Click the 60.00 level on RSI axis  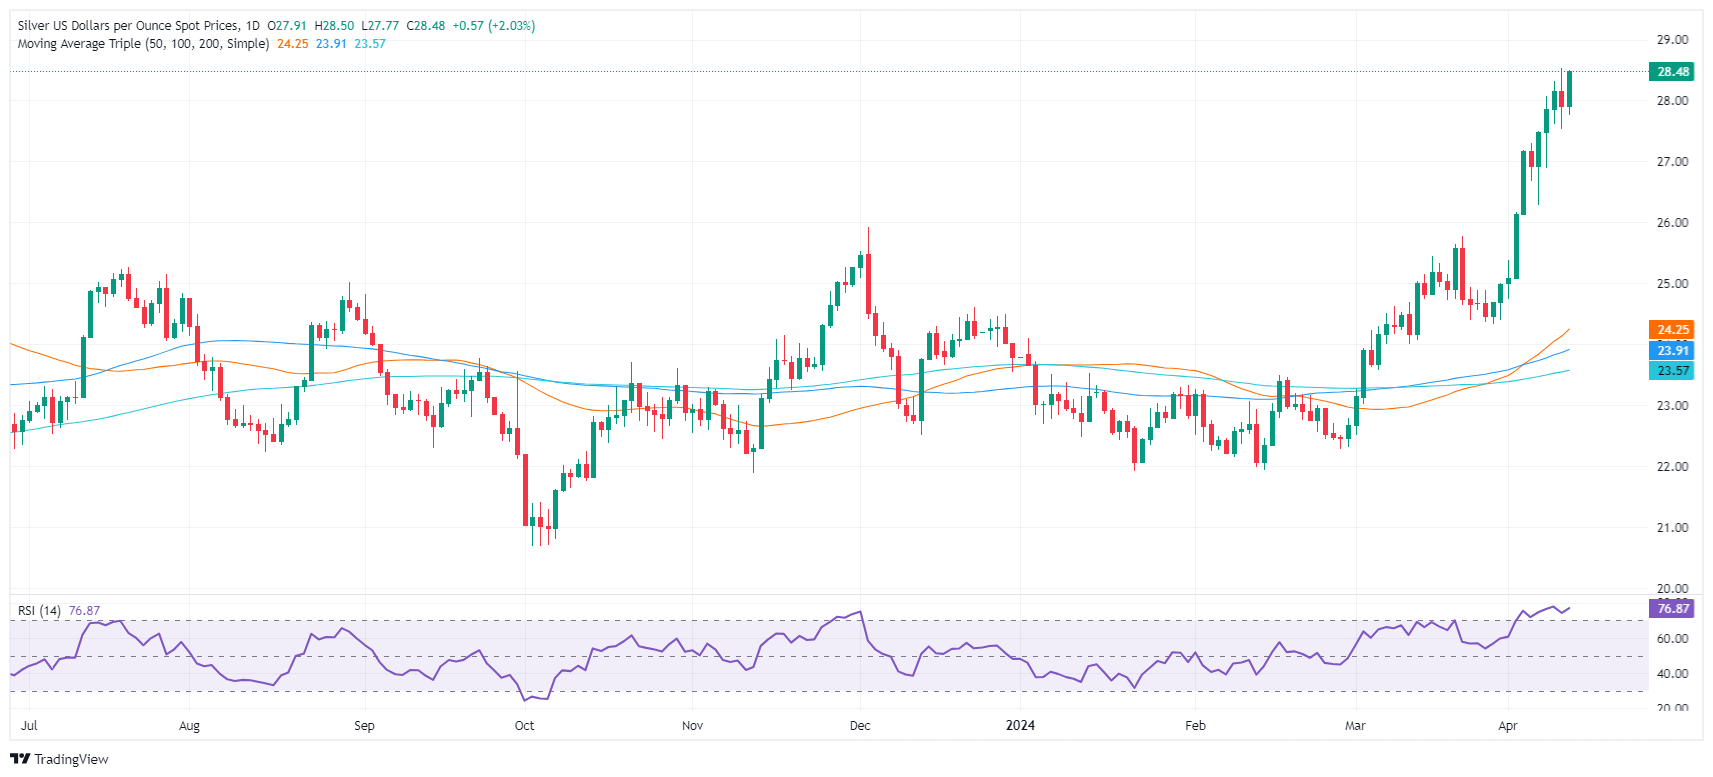coord(1672,638)
